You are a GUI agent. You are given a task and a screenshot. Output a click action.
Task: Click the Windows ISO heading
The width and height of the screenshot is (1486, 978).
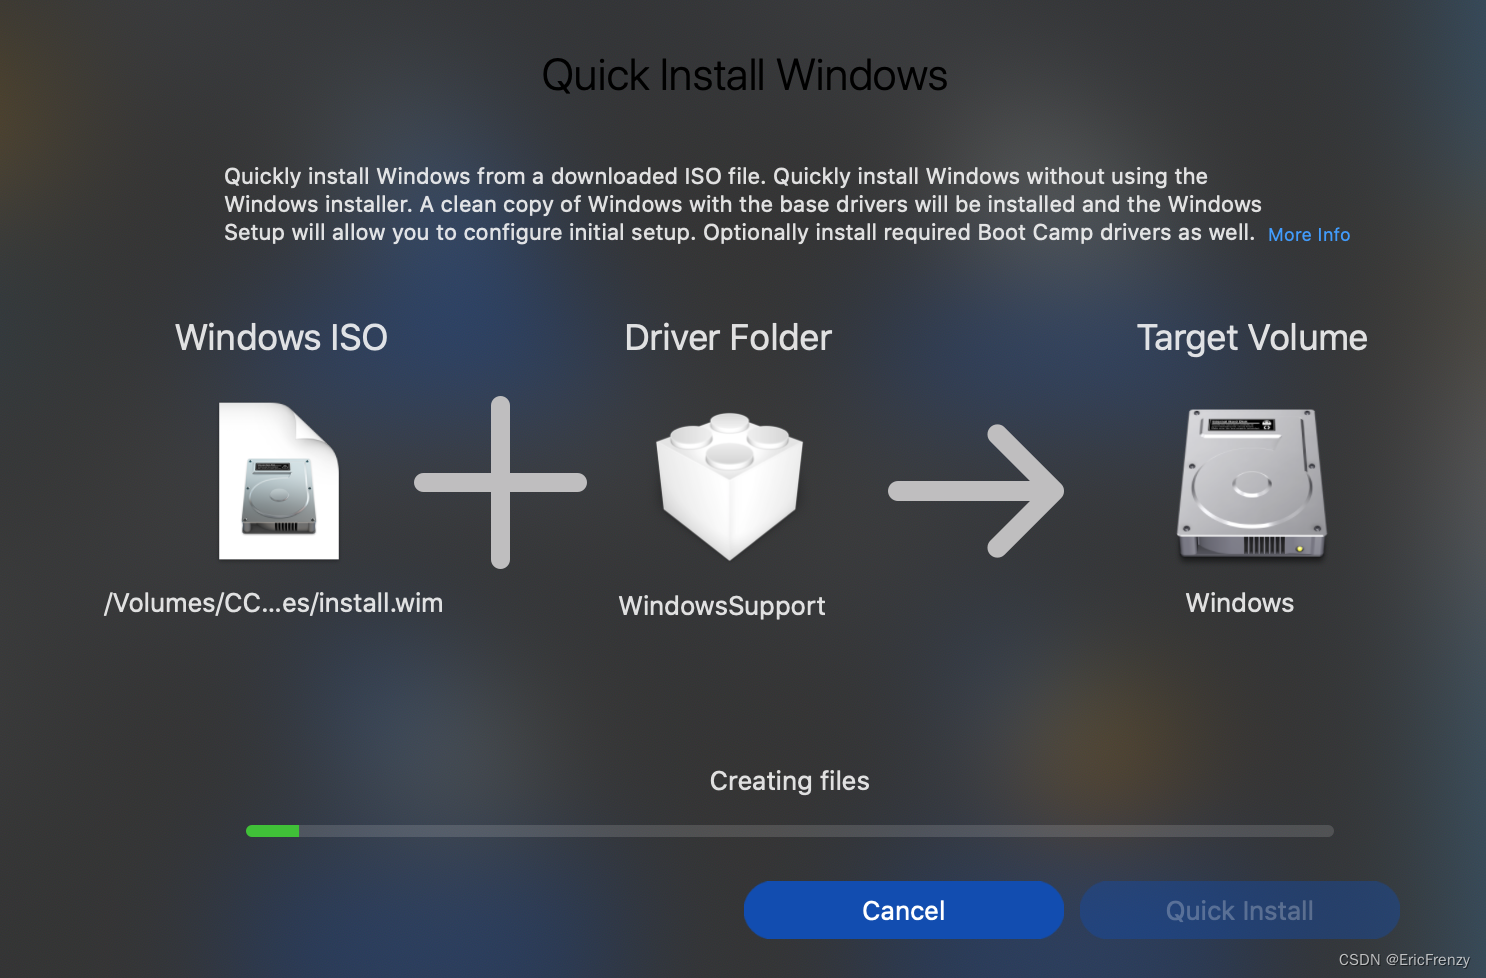pyautogui.click(x=281, y=338)
